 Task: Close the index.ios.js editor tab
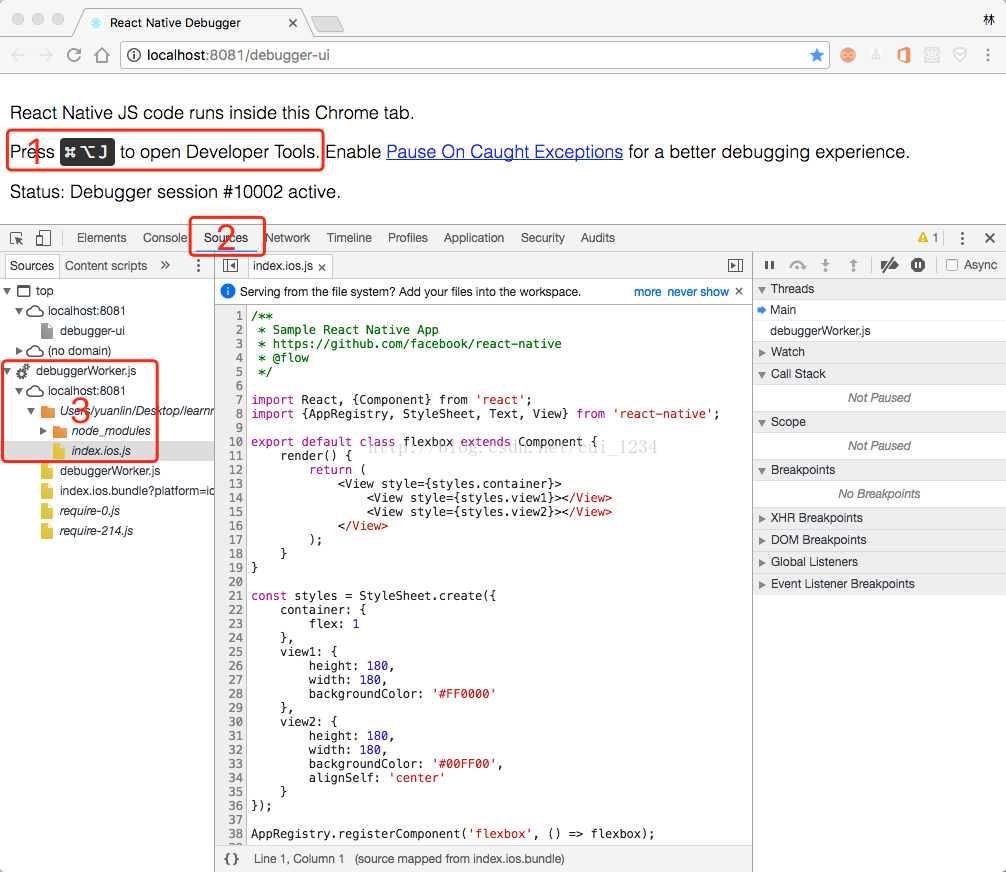(322, 267)
